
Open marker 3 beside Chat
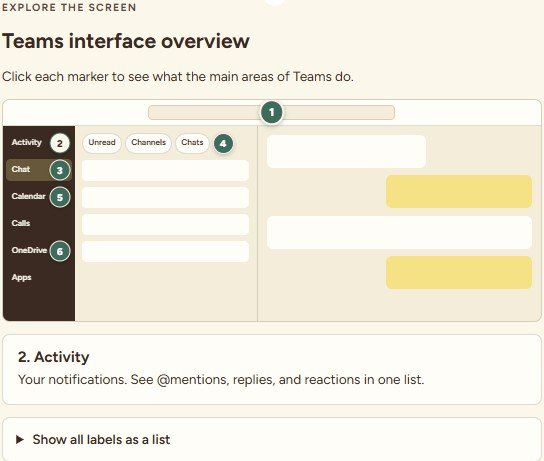[x=60, y=170]
